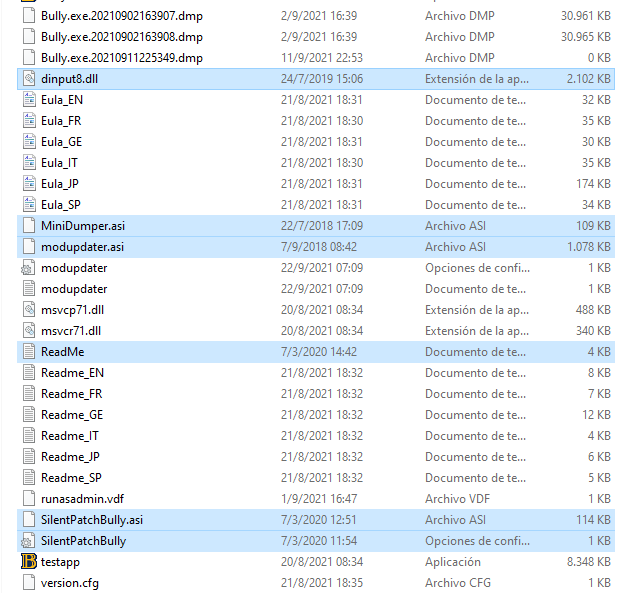Select the version.cfg file name

[70, 583]
